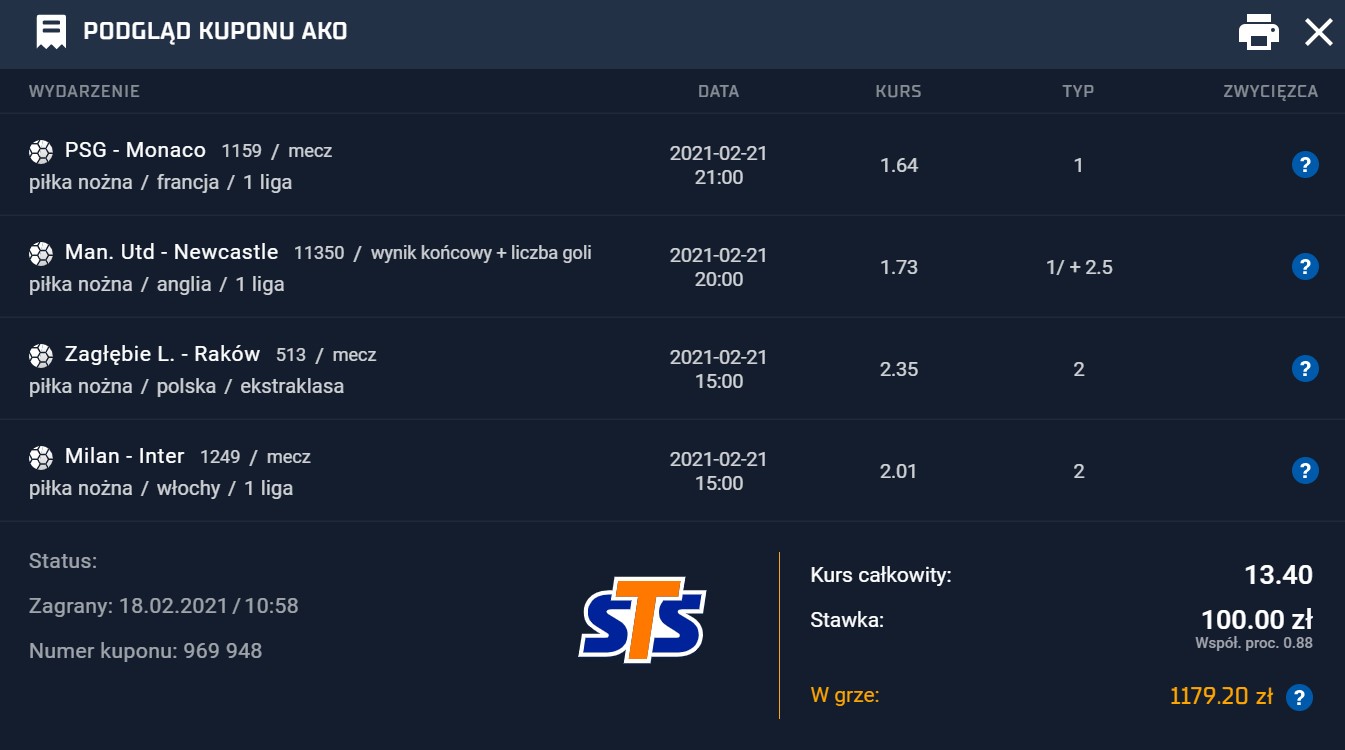
Task: Open the Man. Utd - Newcastle event
Action: click(171, 253)
